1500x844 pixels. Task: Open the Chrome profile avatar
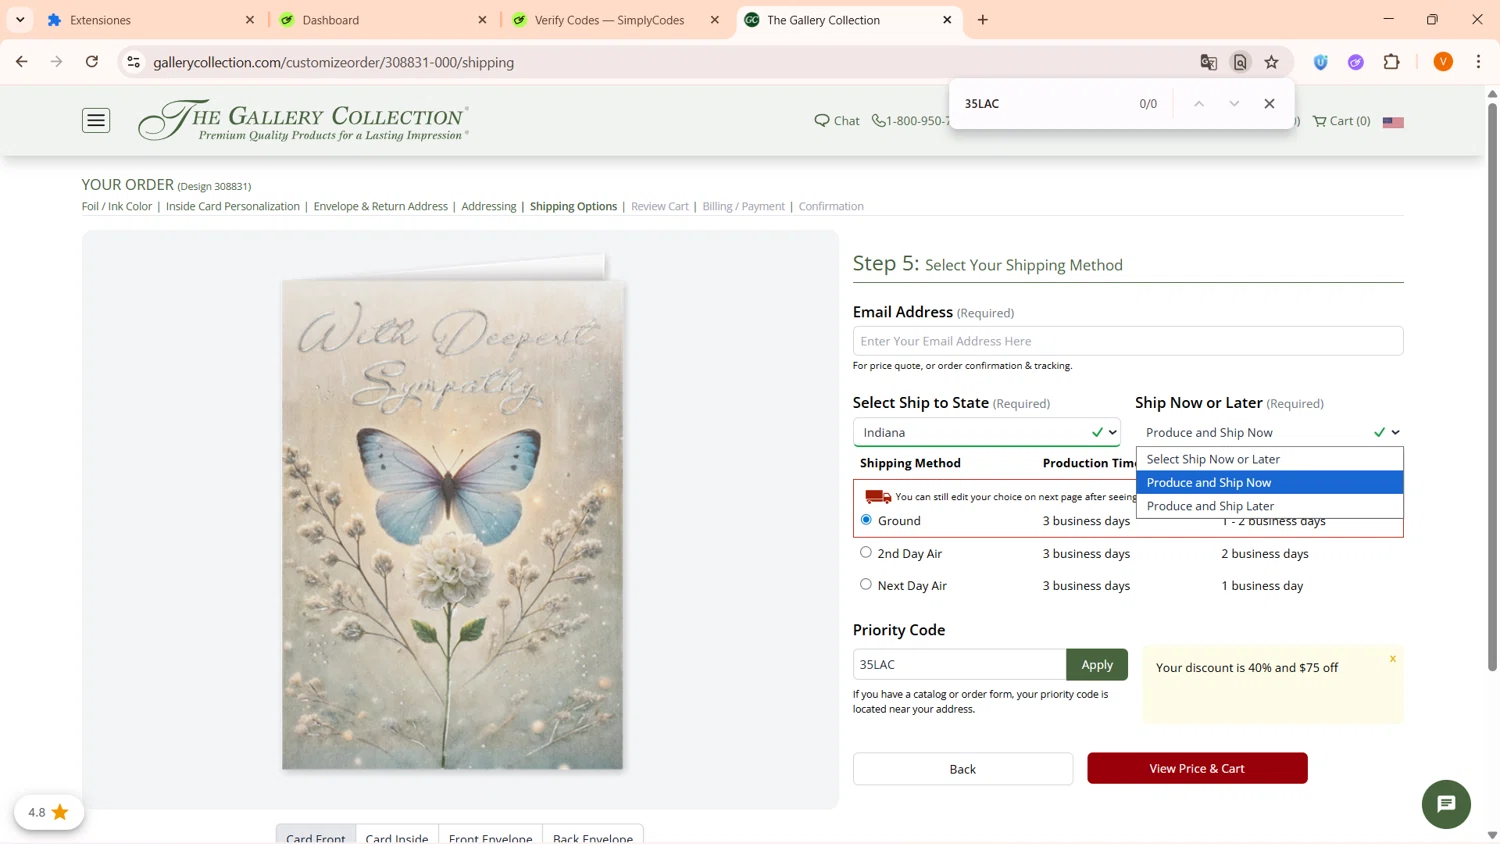pyautogui.click(x=1443, y=62)
